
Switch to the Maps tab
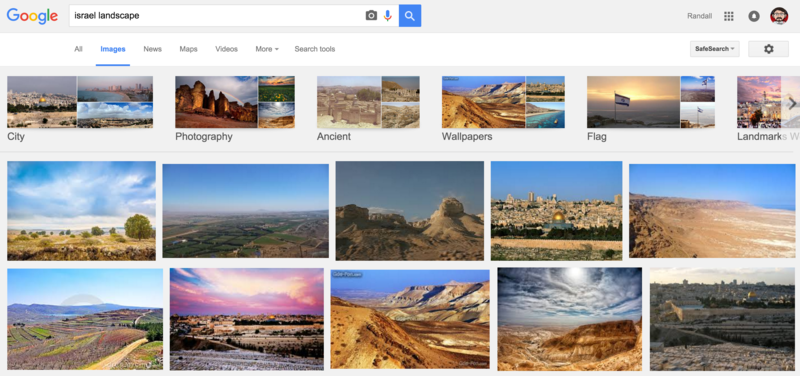pyautogui.click(x=188, y=49)
